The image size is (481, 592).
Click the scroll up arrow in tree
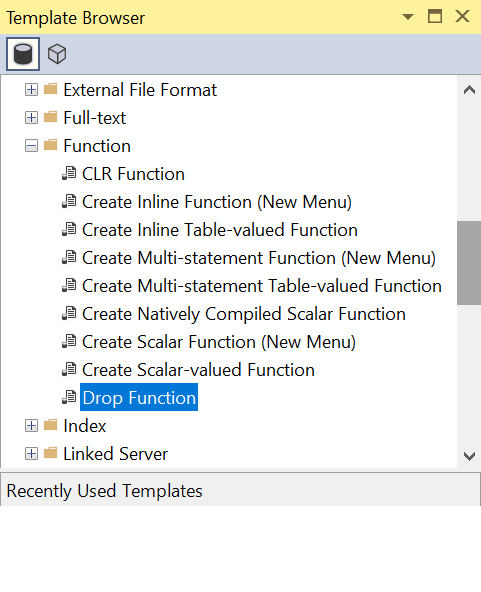click(x=469, y=90)
